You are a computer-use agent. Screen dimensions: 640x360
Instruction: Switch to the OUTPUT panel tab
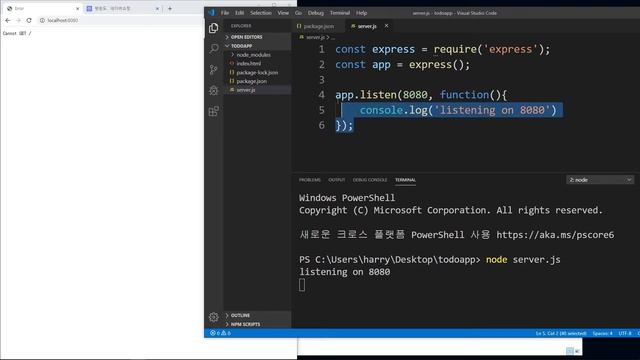pyautogui.click(x=337, y=180)
